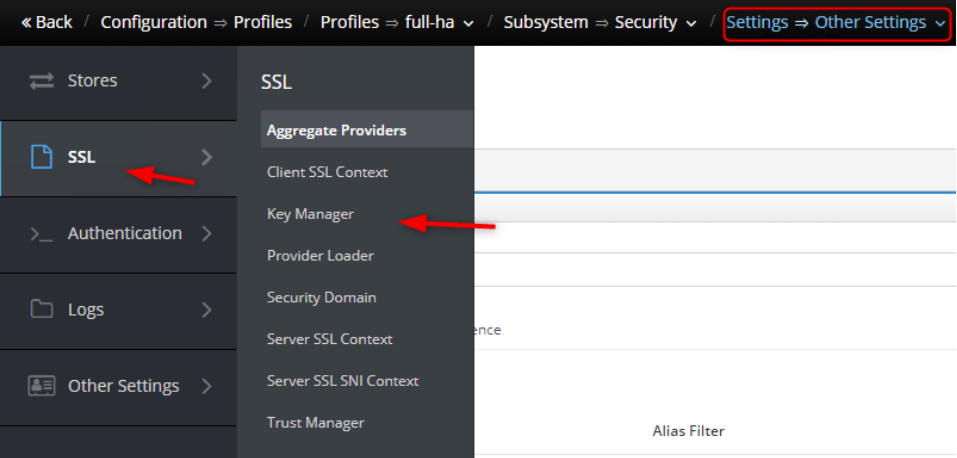Expand the Authentication submenu chevron
Screen dimensions: 957x458
tap(207, 234)
